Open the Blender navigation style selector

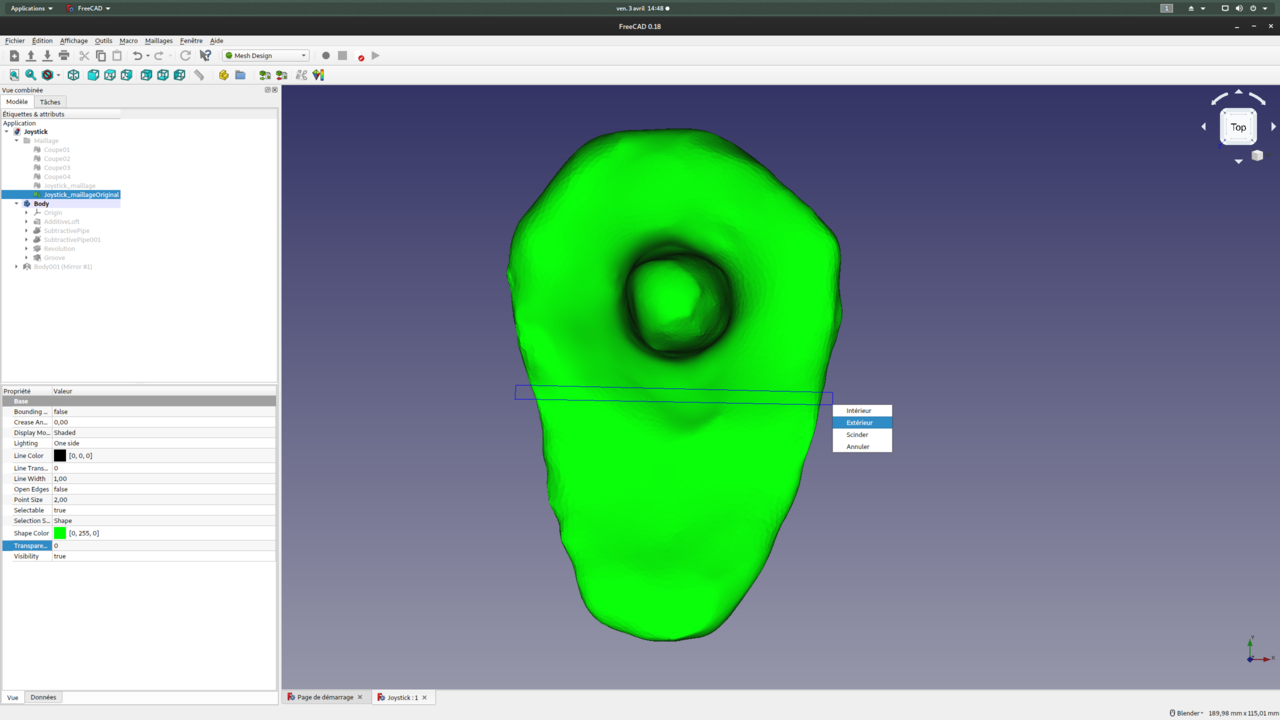1187,713
